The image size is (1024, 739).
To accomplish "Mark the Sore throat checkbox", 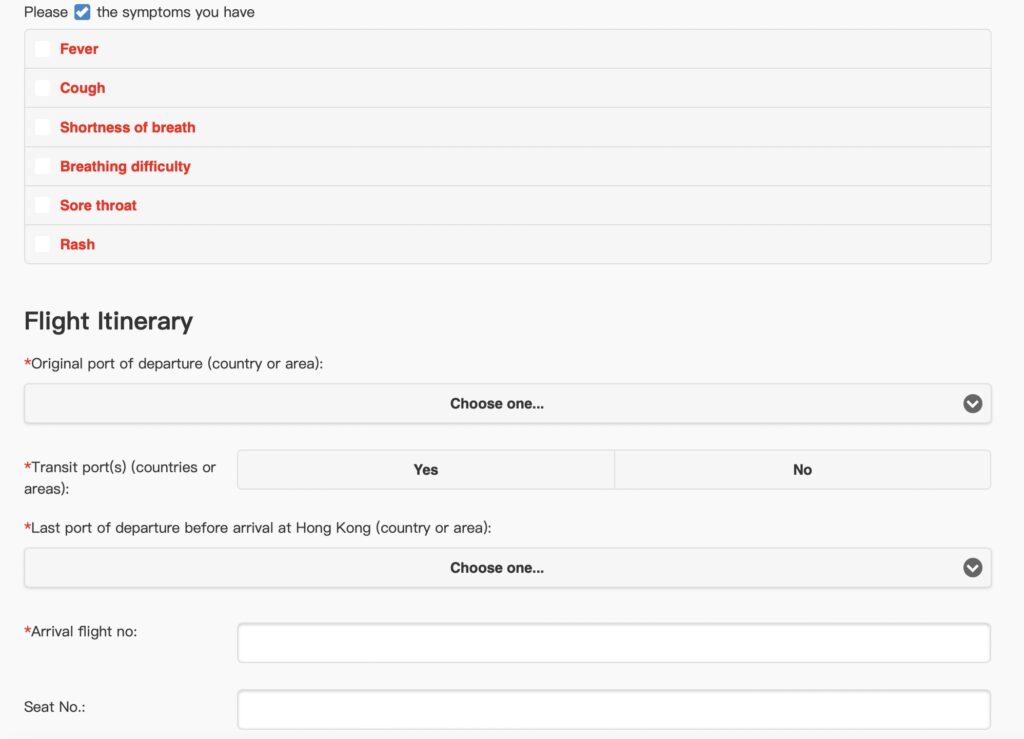I will click(42, 205).
